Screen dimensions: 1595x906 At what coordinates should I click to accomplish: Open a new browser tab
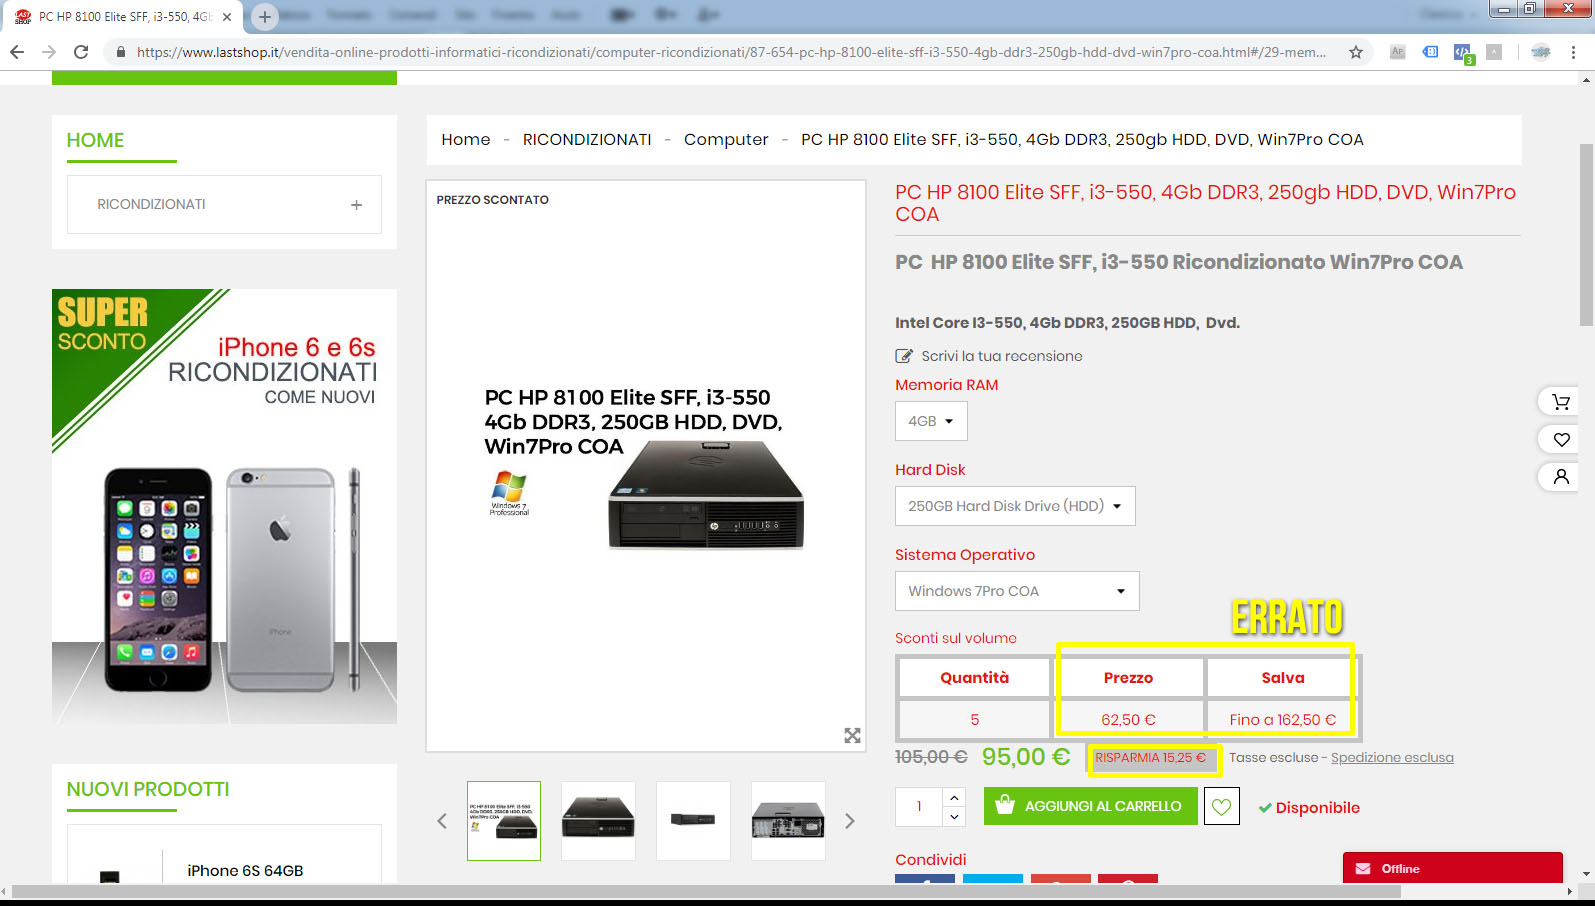coord(265,16)
